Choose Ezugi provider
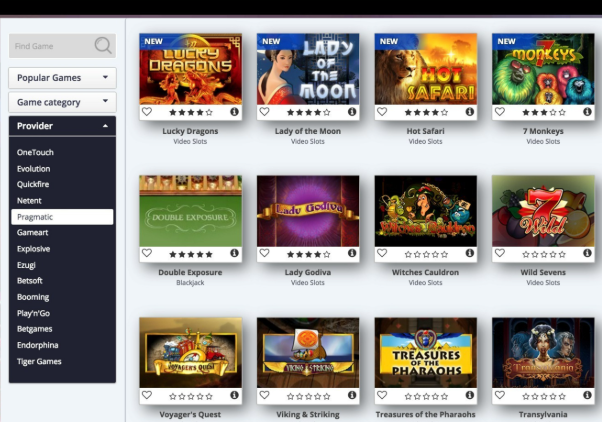This screenshot has height=422, width=602. [26, 265]
